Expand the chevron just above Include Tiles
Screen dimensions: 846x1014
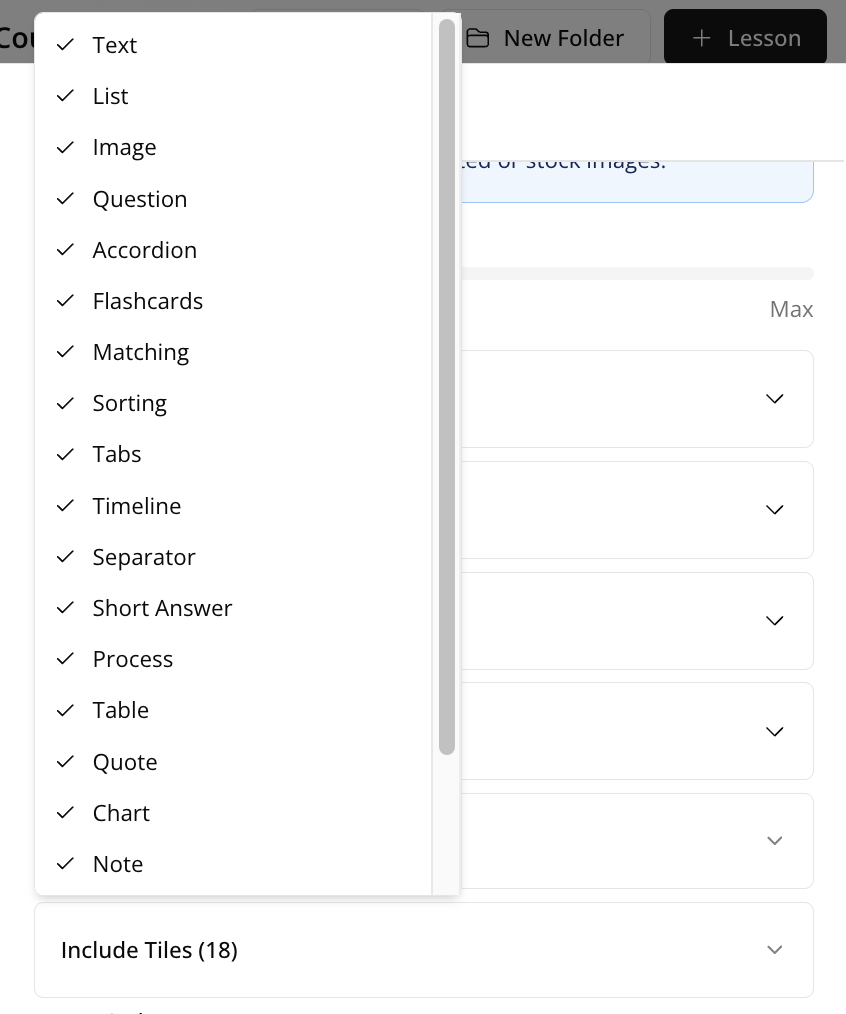tap(774, 840)
